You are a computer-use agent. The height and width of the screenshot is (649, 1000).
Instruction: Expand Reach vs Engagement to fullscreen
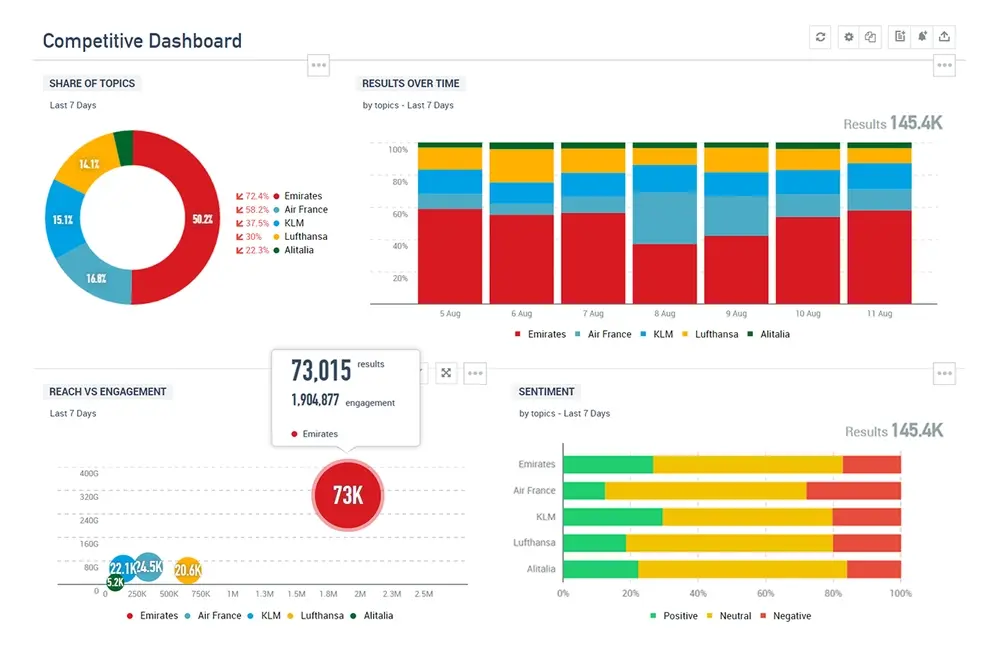pyautogui.click(x=446, y=373)
